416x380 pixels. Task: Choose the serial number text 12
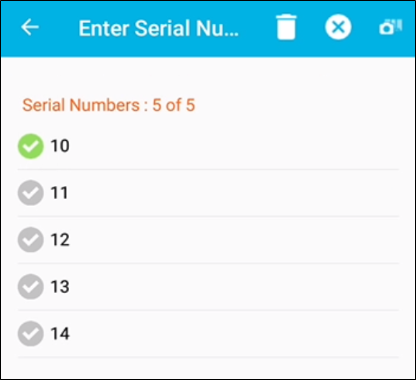60,240
